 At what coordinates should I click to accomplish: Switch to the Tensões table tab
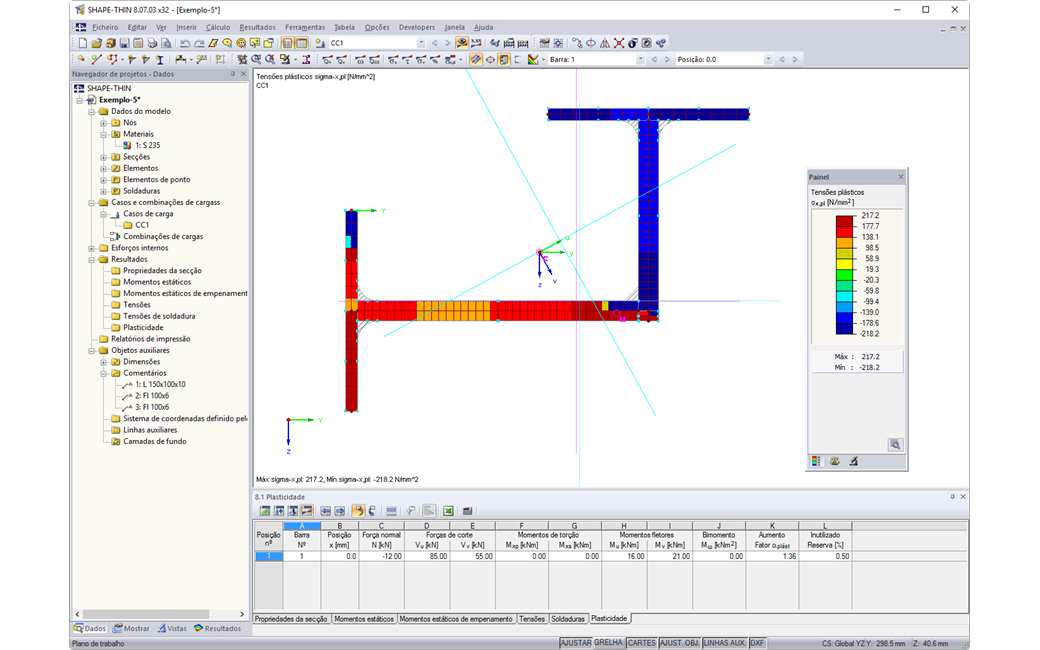[531, 619]
